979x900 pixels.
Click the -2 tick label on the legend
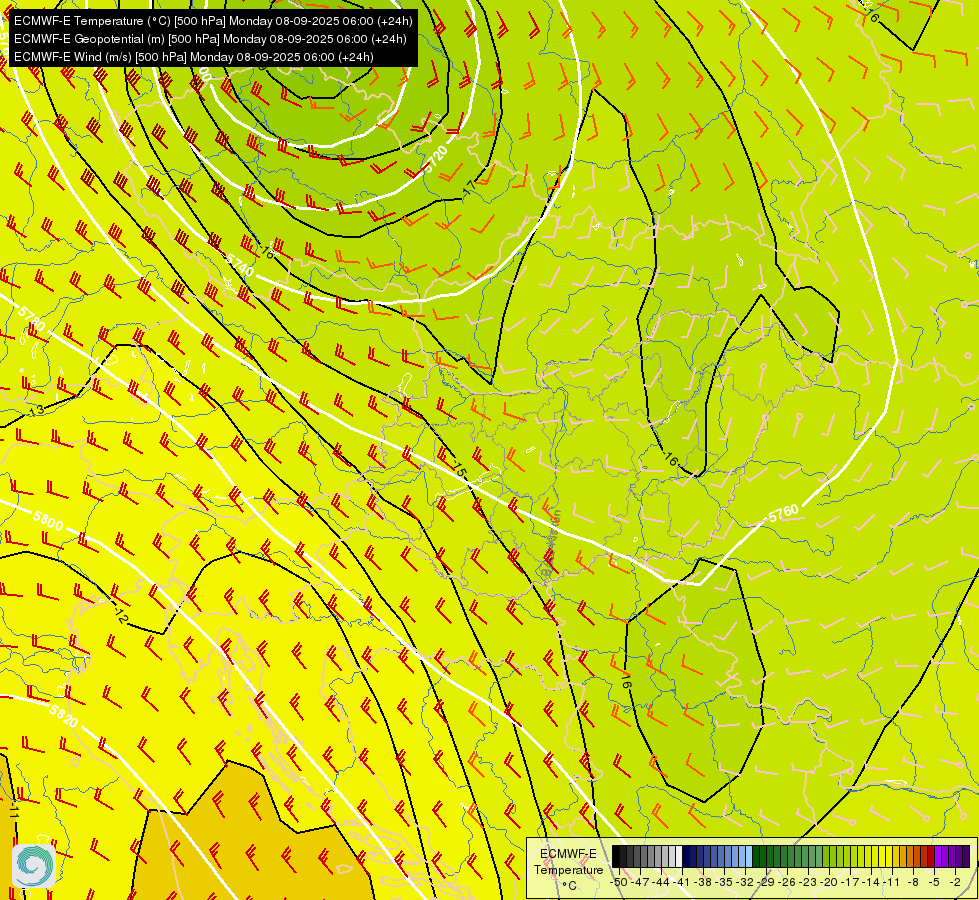tap(955, 883)
